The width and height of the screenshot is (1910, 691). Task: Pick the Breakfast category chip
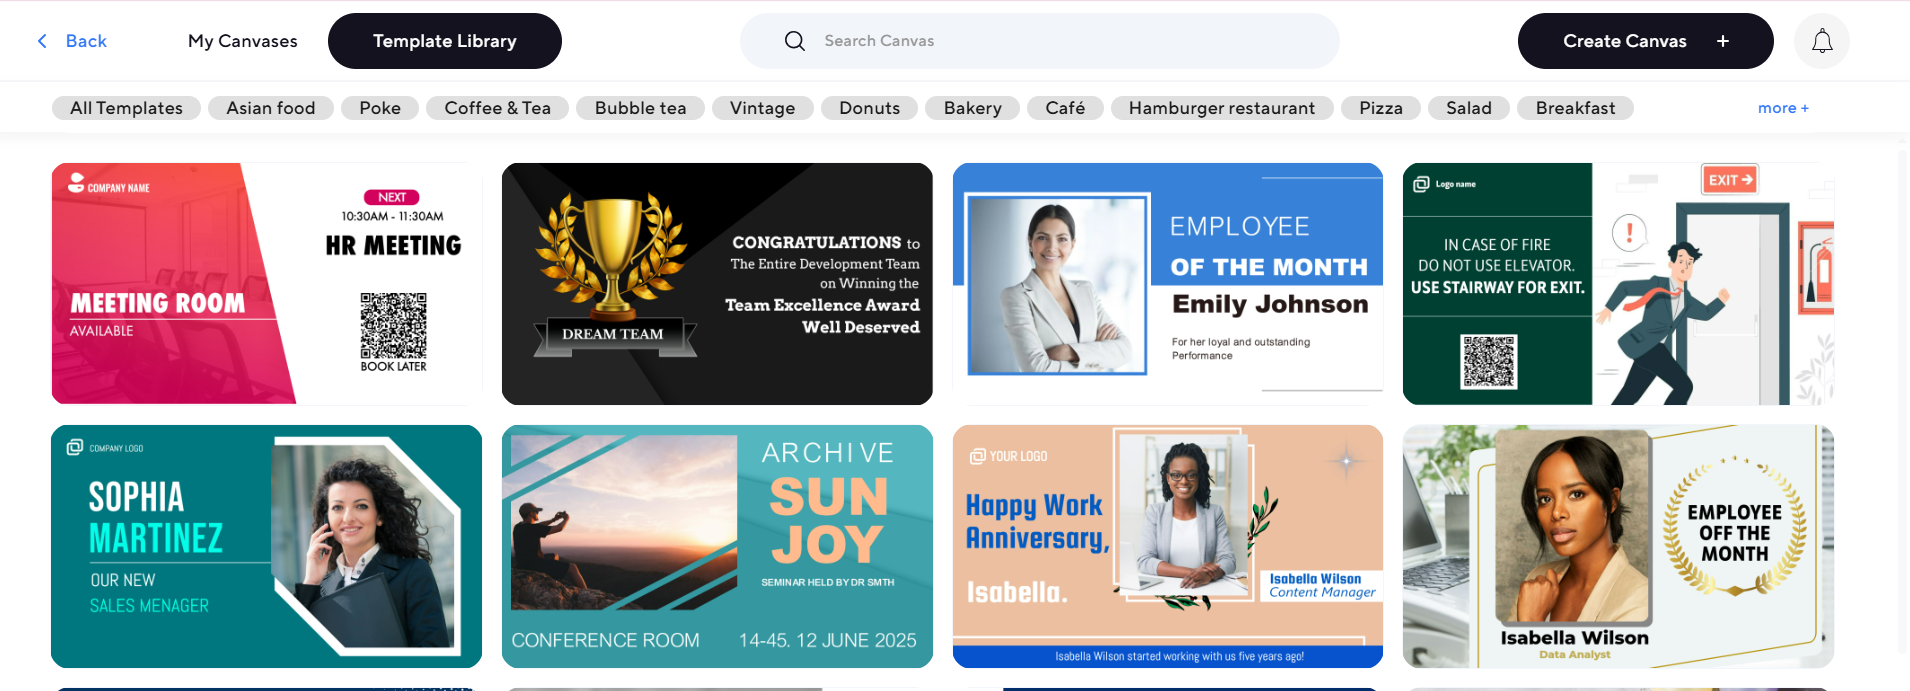pos(1575,108)
